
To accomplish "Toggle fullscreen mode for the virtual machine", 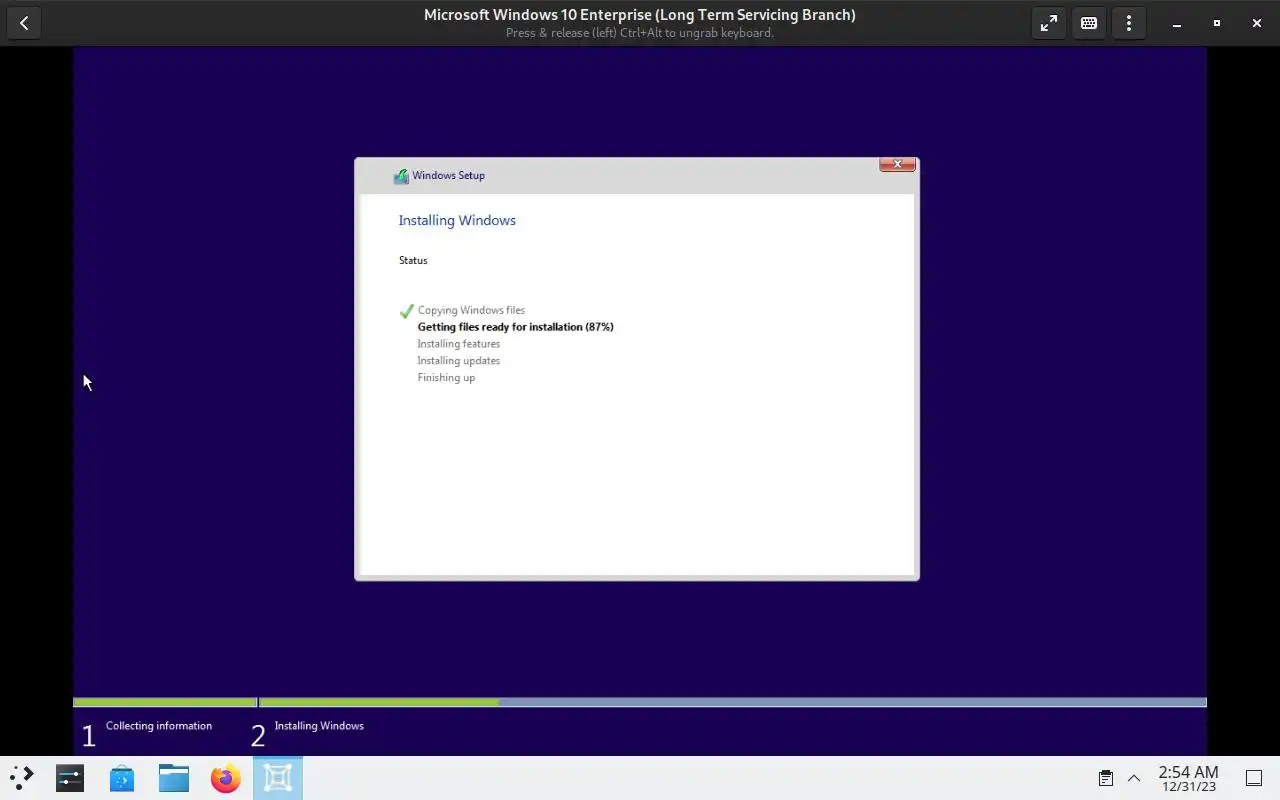I will (x=1049, y=23).
